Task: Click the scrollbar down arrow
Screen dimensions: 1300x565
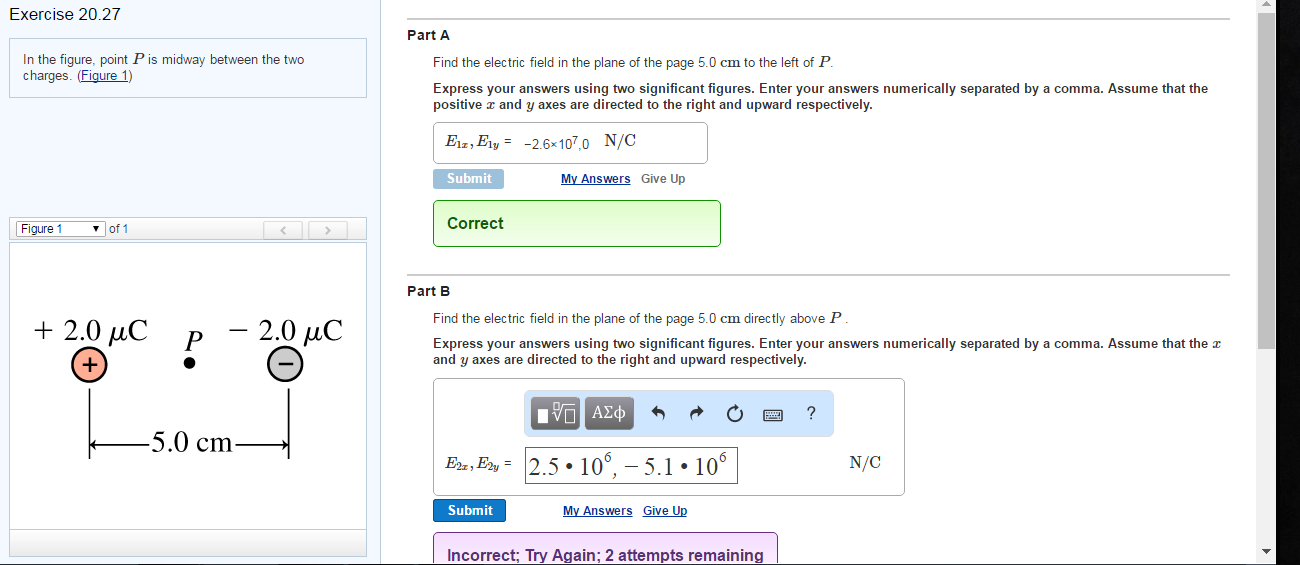Action: pyautogui.click(x=1266, y=551)
